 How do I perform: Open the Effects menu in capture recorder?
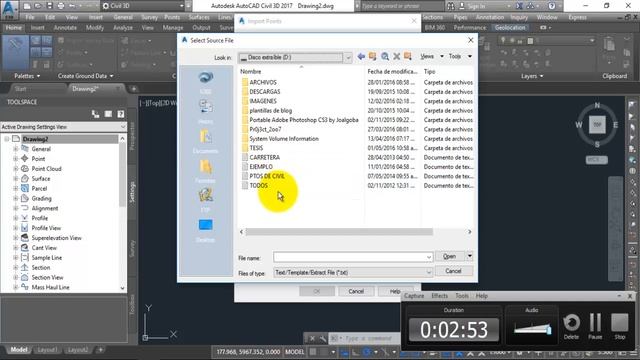click(x=439, y=296)
